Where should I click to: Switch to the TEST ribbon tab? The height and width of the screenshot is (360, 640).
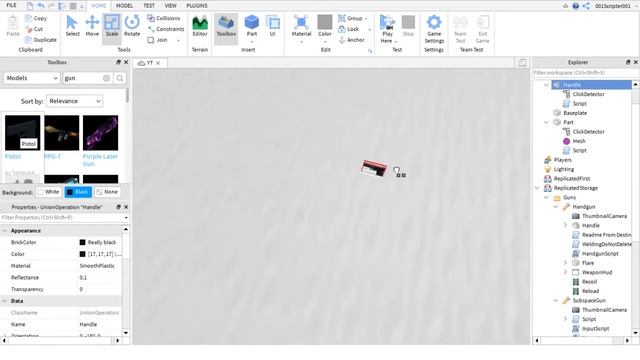pyautogui.click(x=149, y=6)
